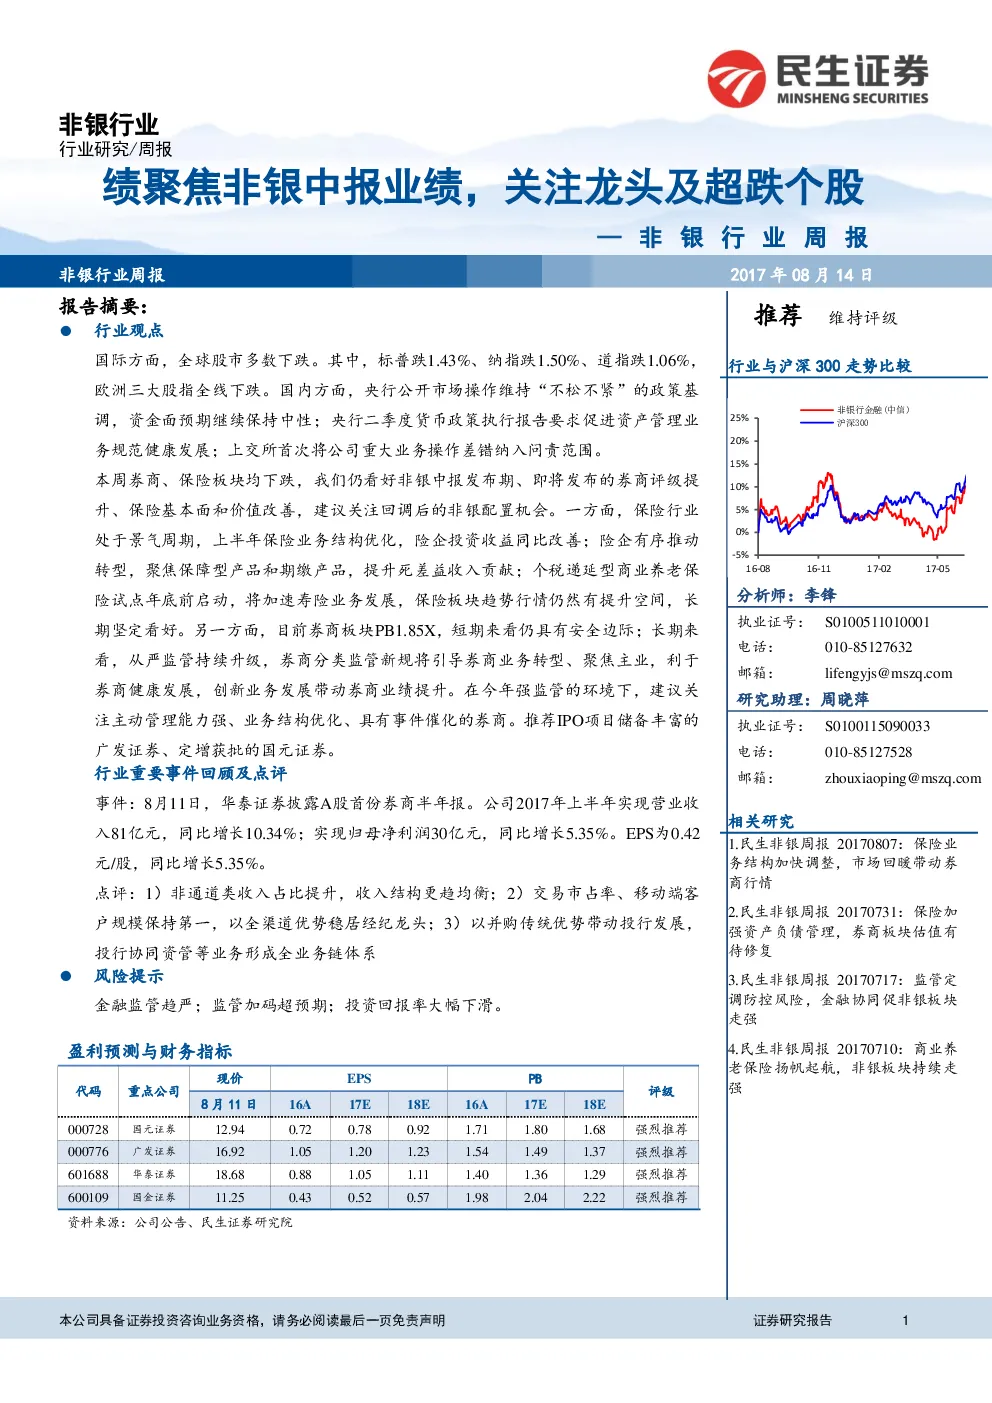Open related report dated 20170710
992x1403 pixels.
coord(843,1068)
